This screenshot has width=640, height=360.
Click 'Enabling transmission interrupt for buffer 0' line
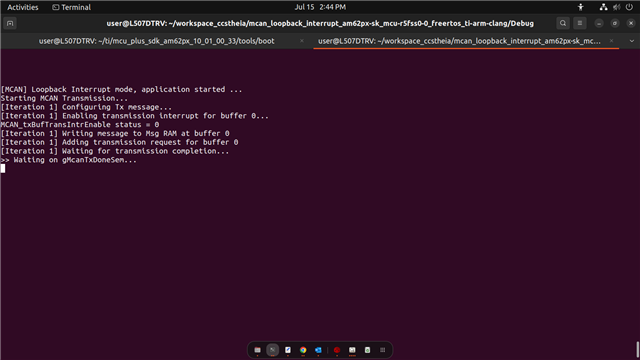tap(135, 116)
